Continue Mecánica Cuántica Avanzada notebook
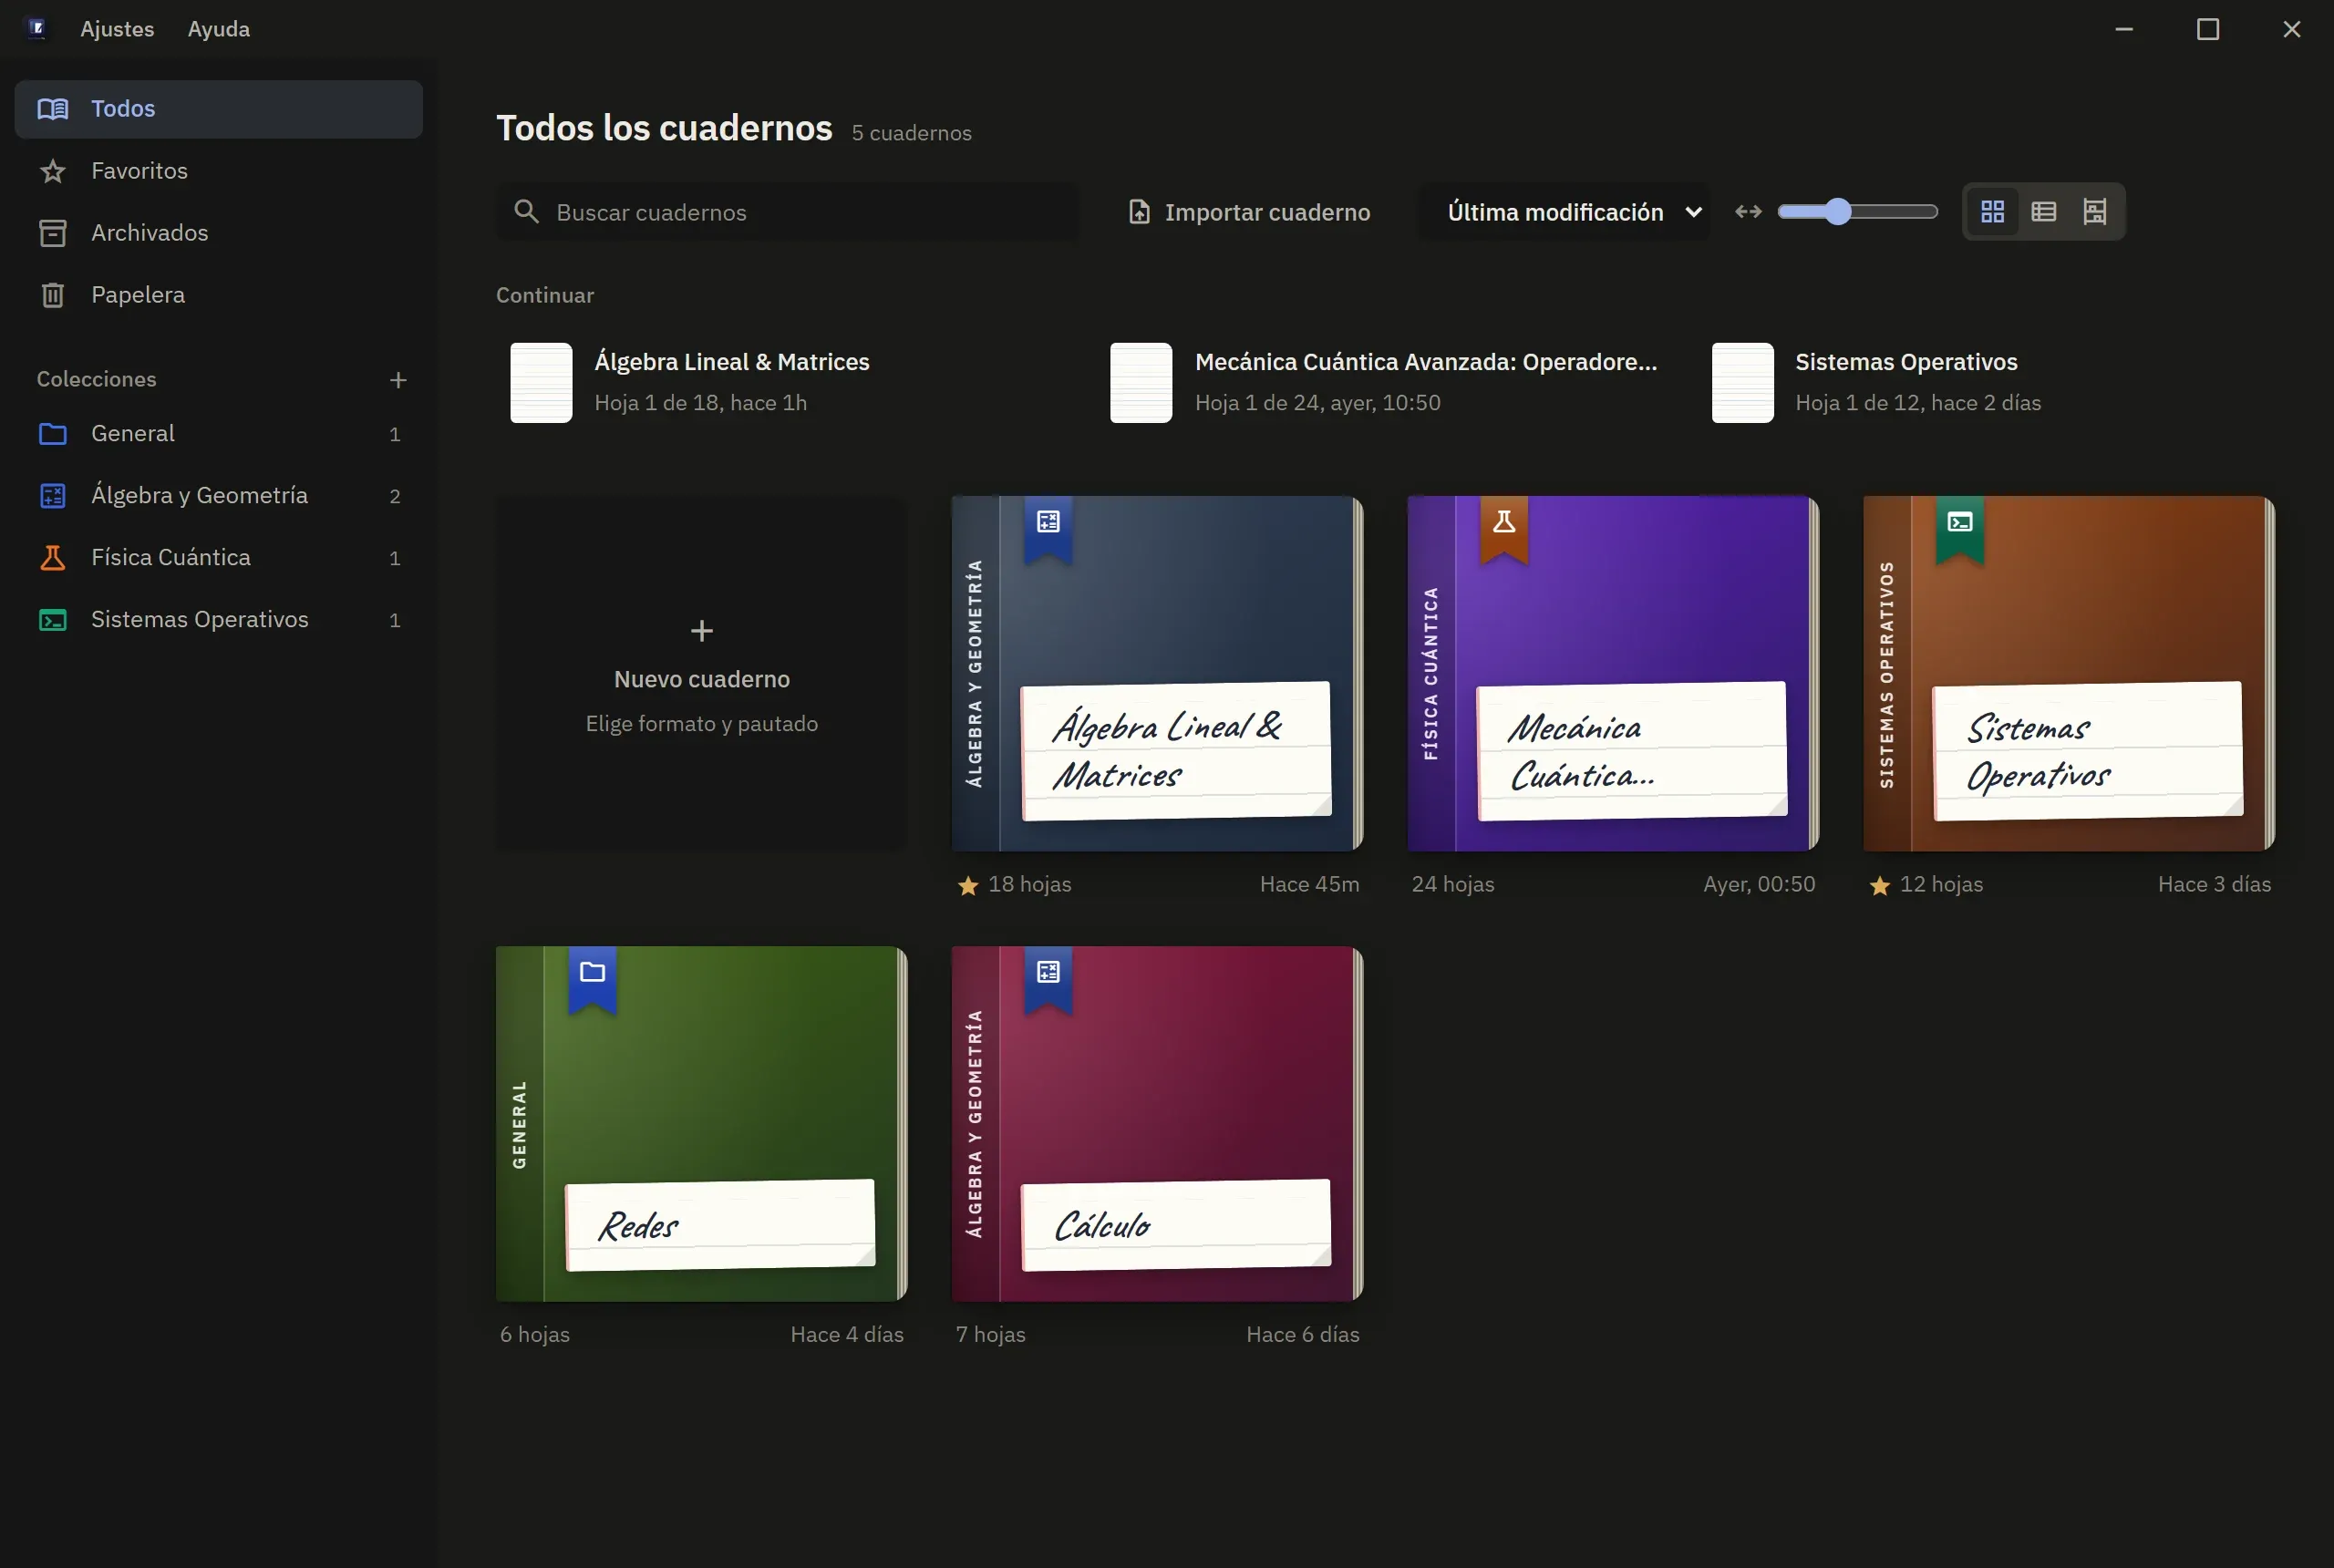The width and height of the screenshot is (2334, 1568). click(1390, 382)
